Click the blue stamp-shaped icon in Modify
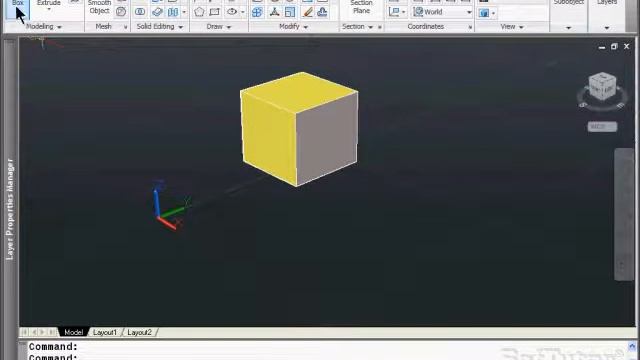This screenshot has height=360, width=640. 322,12
